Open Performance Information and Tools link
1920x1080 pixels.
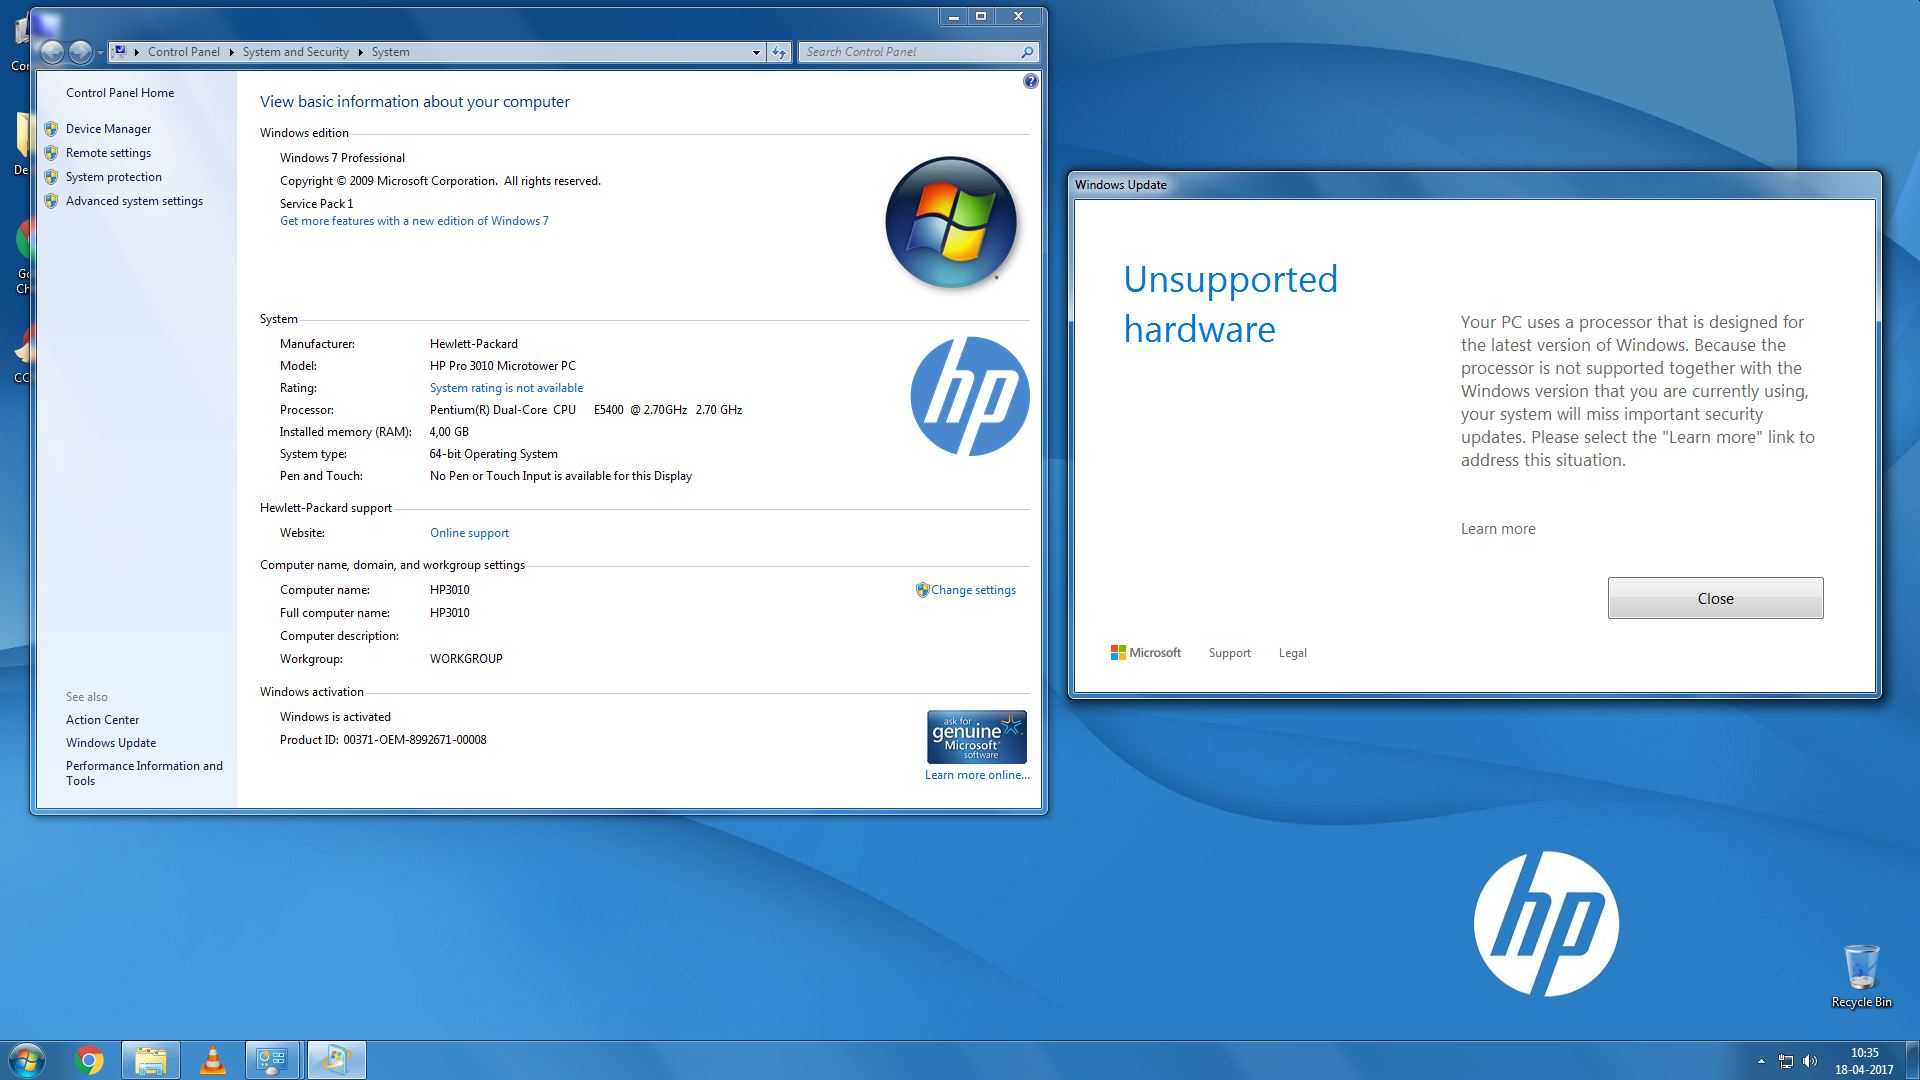tap(144, 773)
